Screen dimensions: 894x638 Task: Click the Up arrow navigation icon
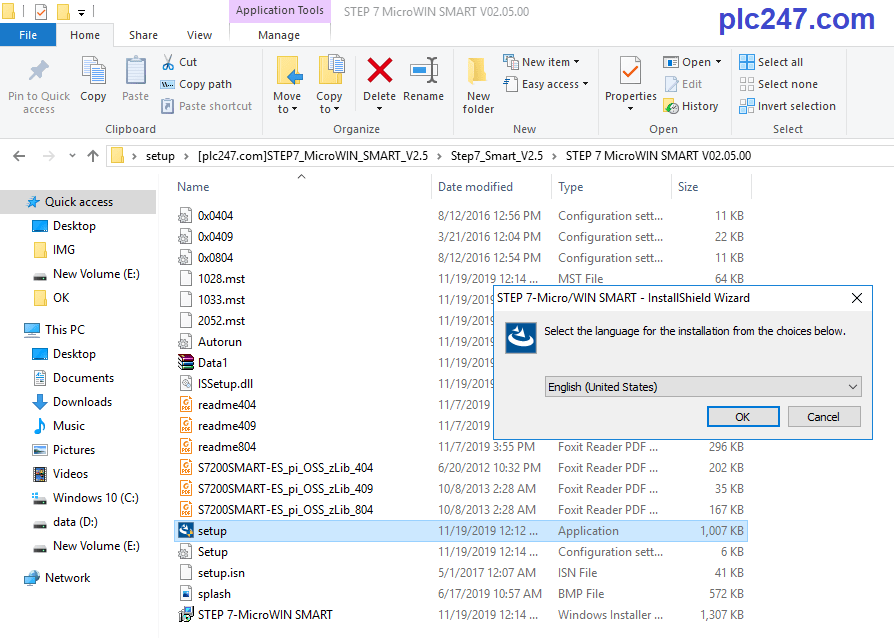pyautogui.click(x=93, y=156)
